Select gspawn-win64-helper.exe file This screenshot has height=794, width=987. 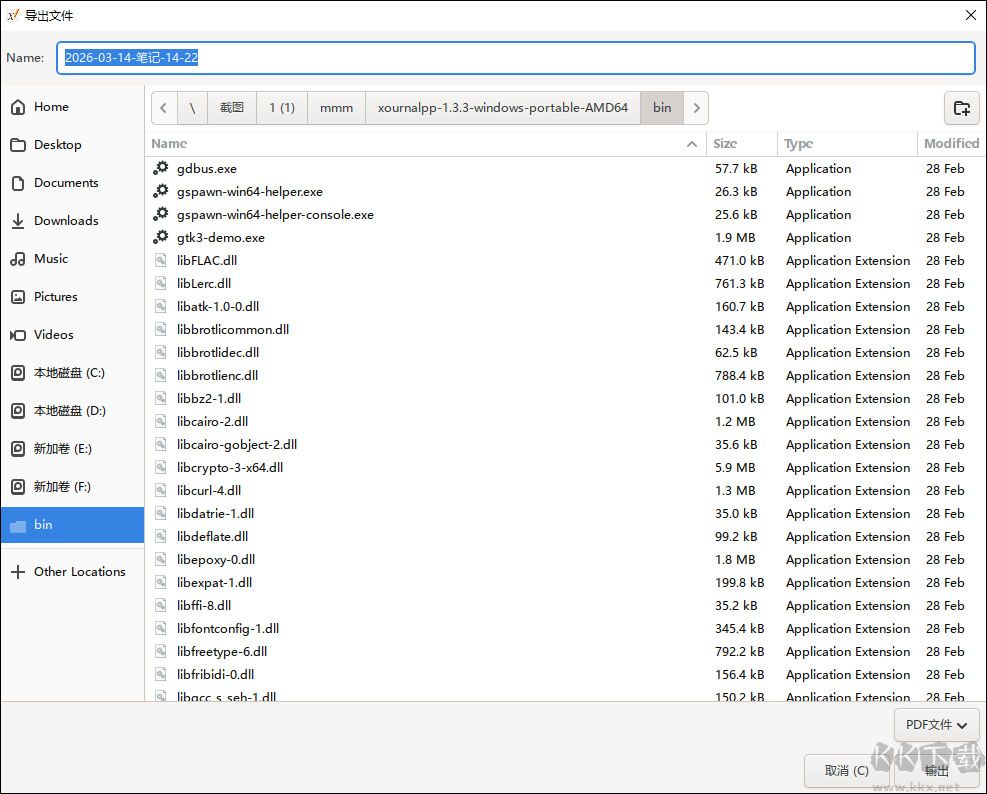click(565, 191)
